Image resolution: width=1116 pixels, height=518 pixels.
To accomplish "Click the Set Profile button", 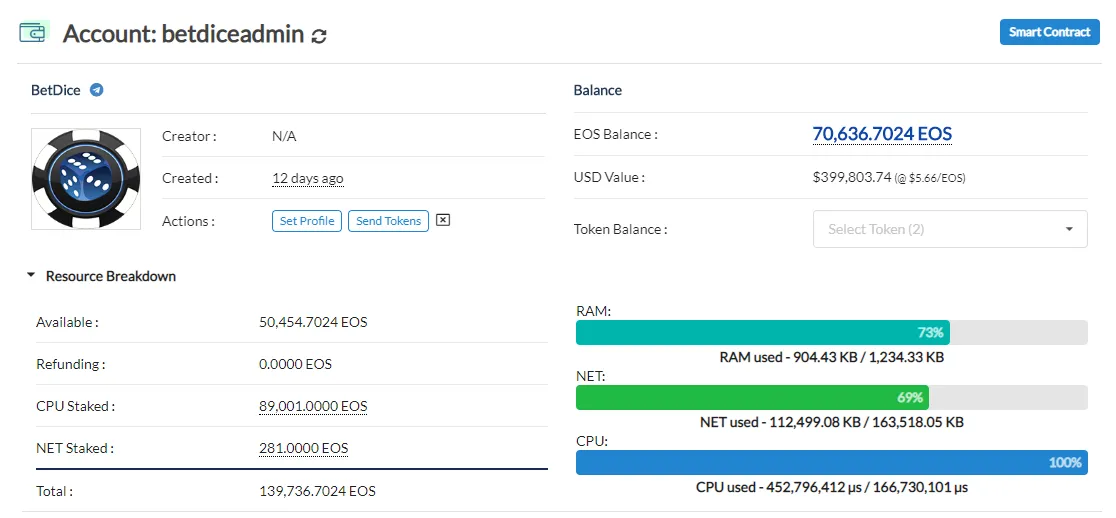I will coord(307,221).
